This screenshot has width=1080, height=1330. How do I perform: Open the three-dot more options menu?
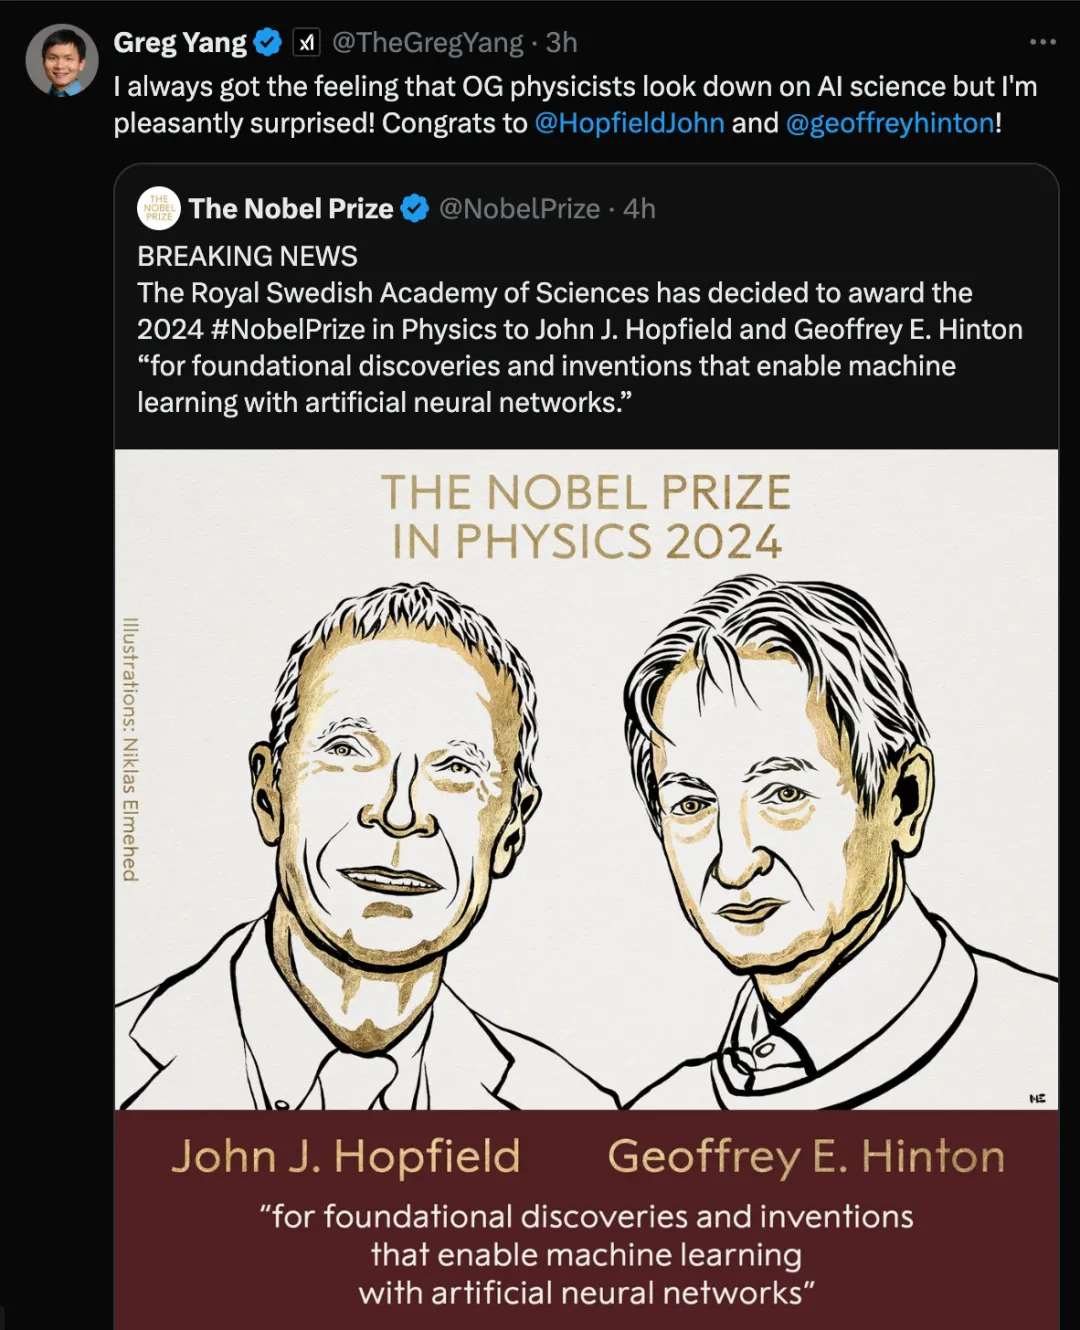point(1042,42)
